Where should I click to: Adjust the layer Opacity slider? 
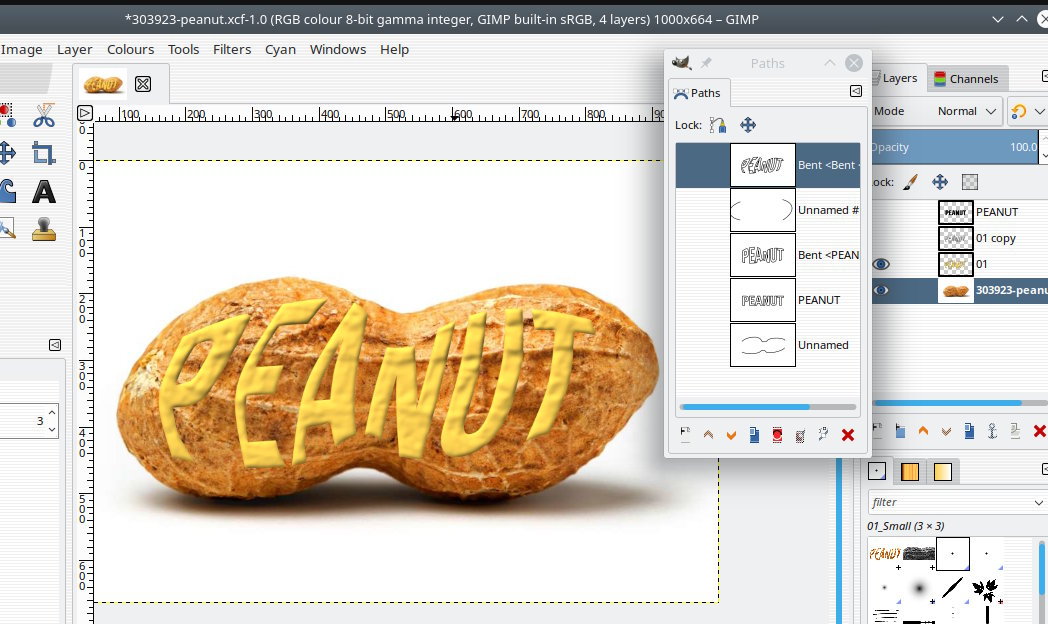pos(955,147)
